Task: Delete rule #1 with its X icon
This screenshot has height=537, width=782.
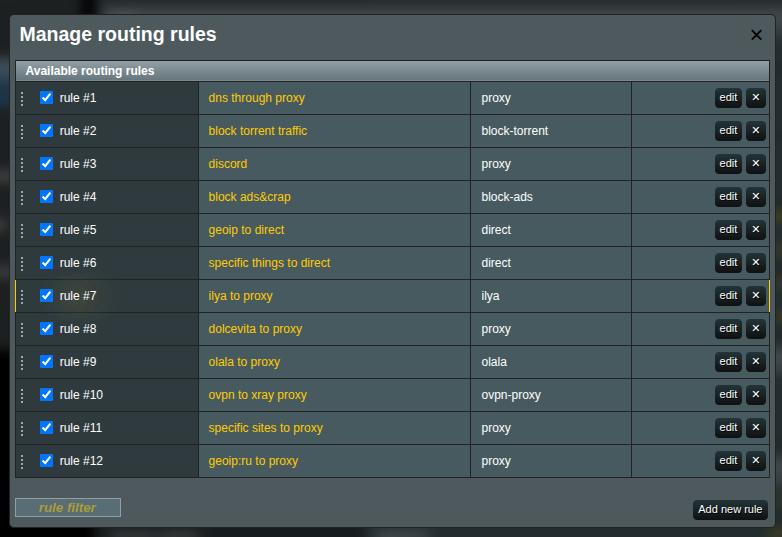Action: click(755, 98)
